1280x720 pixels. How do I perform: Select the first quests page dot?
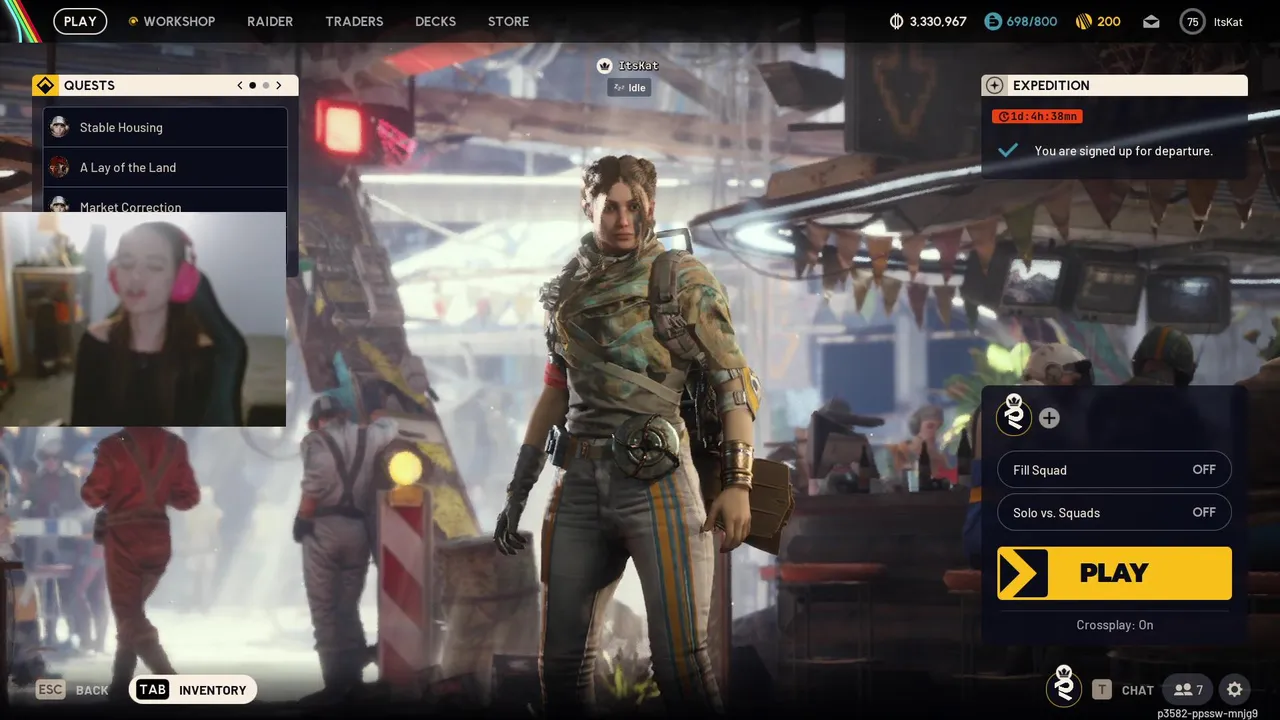[x=252, y=86]
